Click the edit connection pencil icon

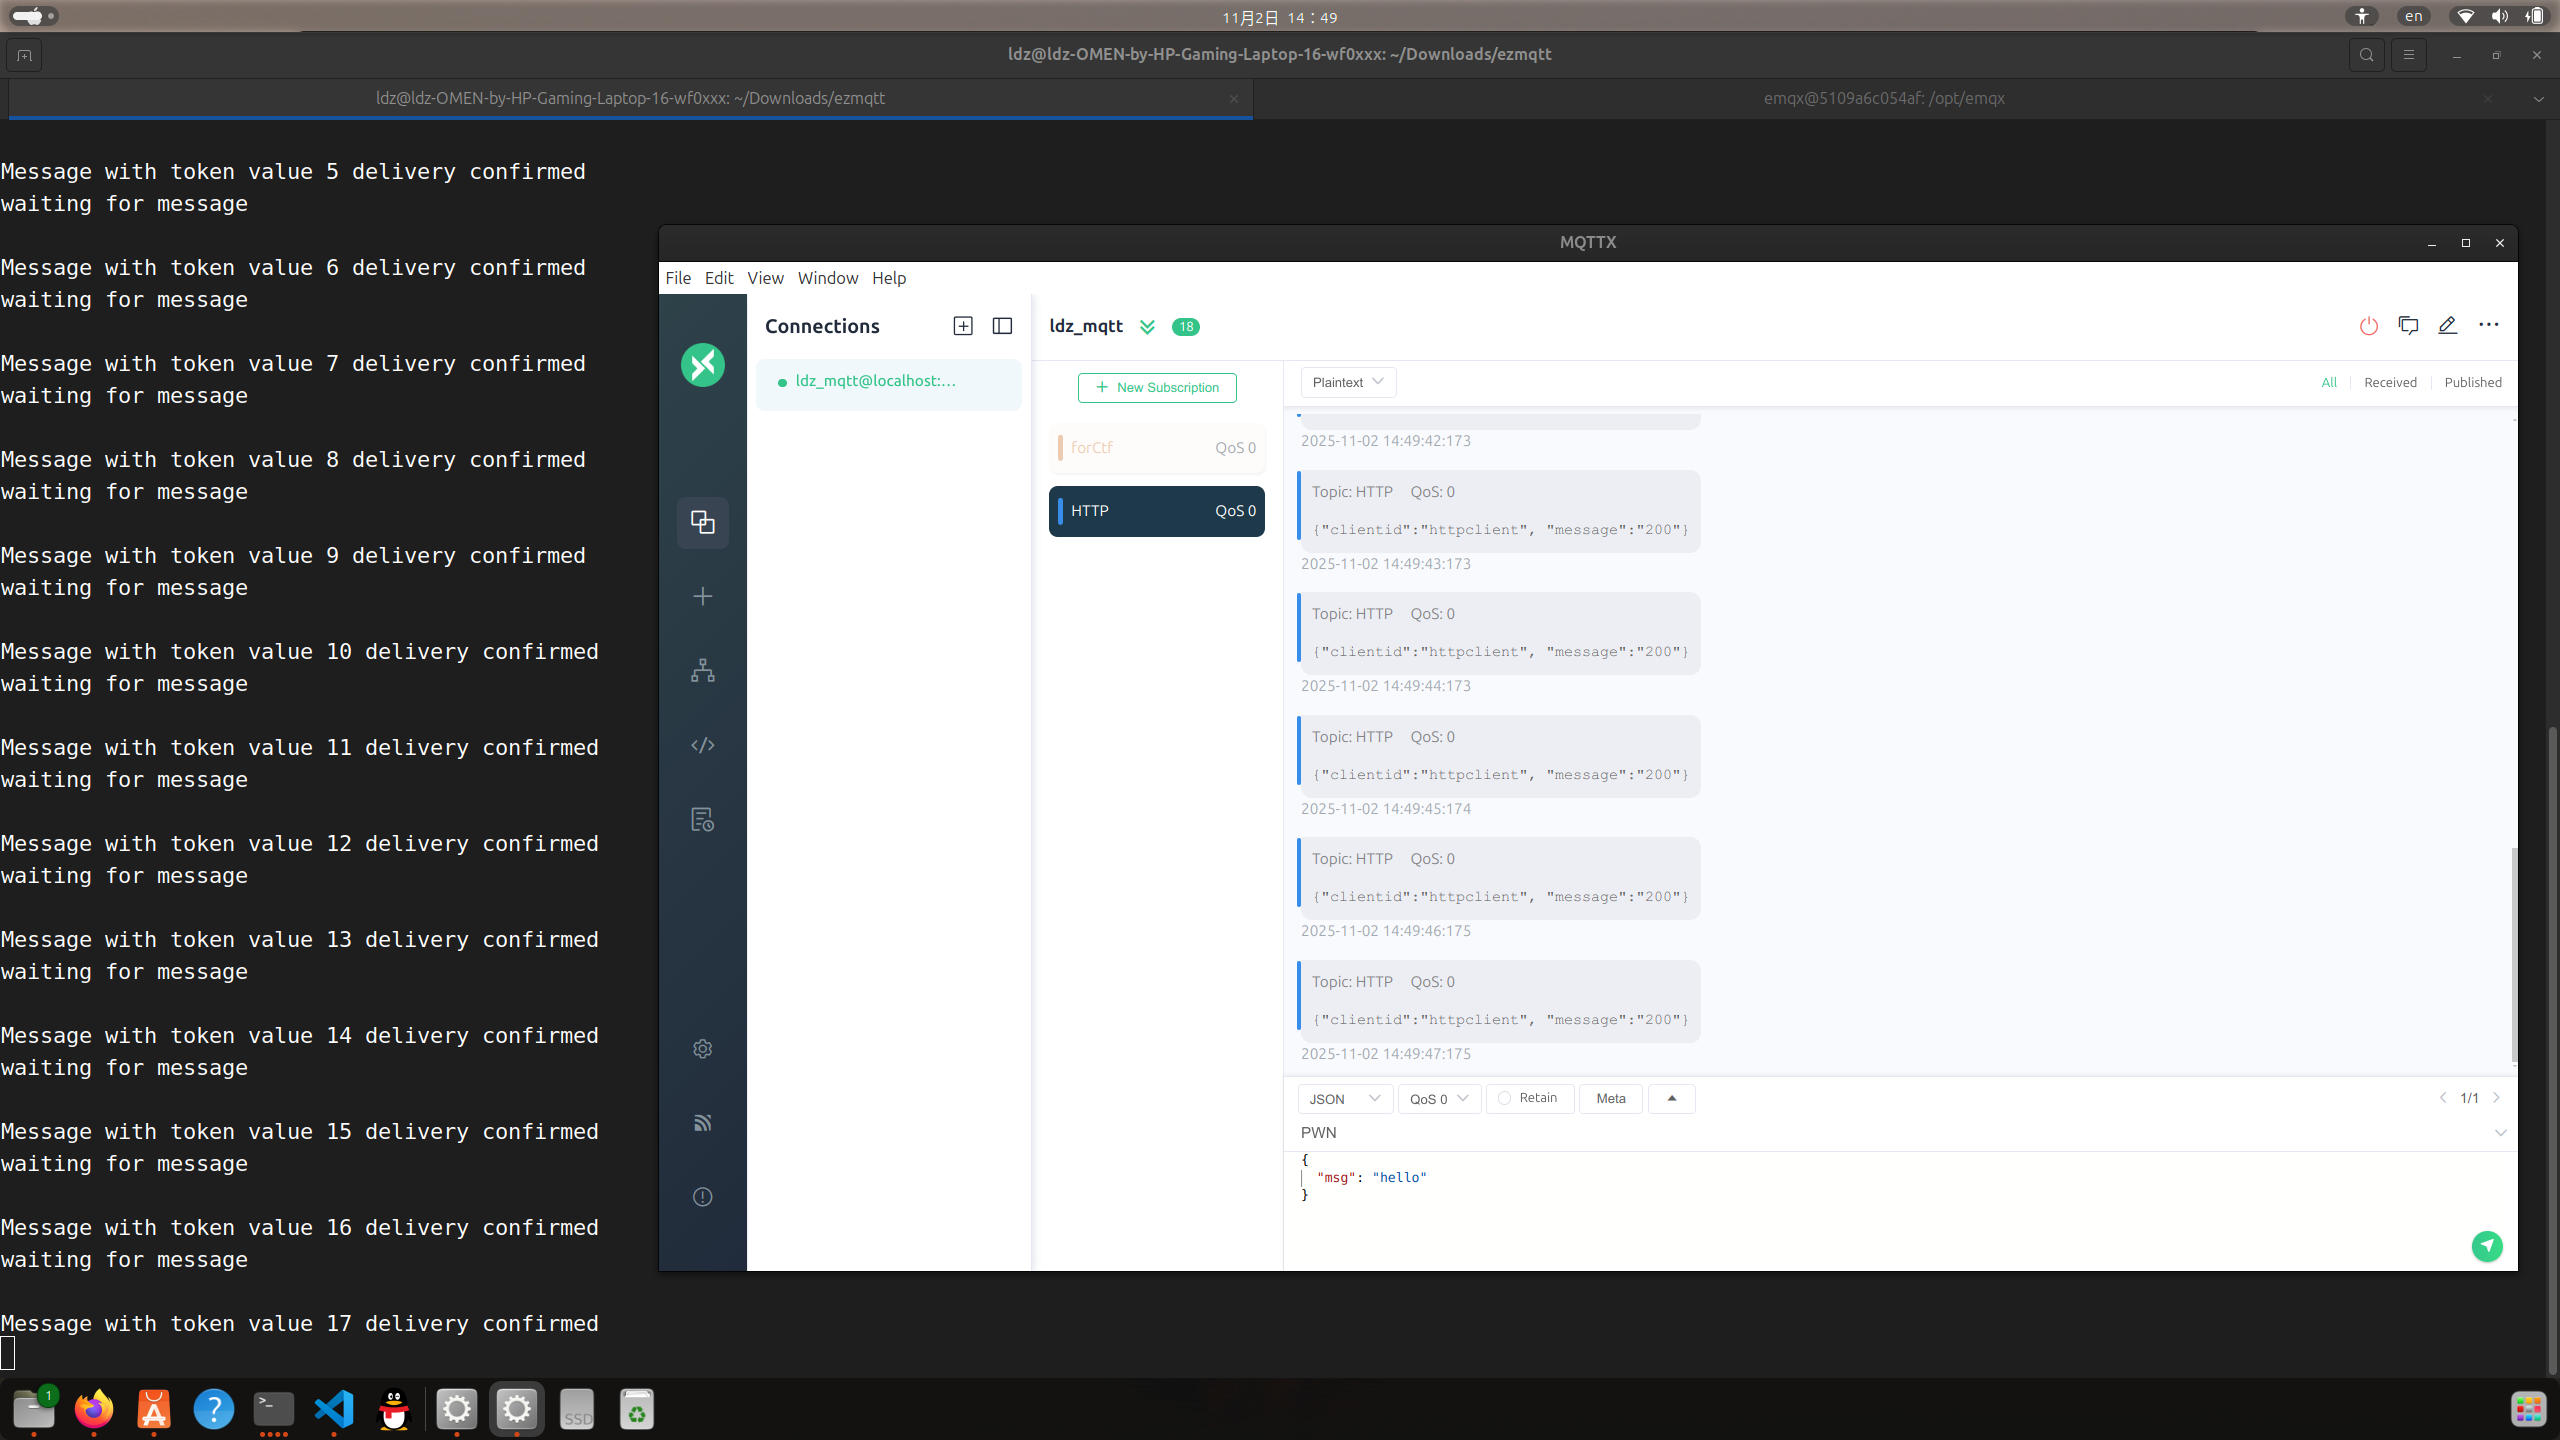pos(2447,326)
